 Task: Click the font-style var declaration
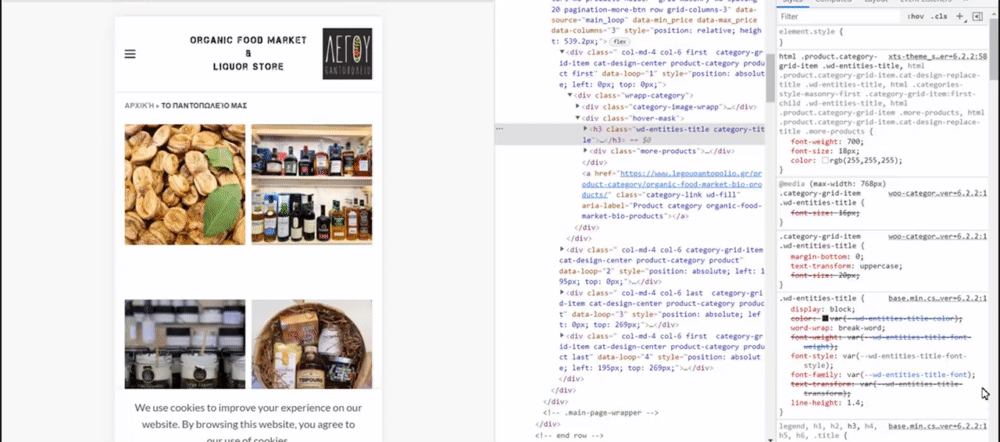coord(879,361)
